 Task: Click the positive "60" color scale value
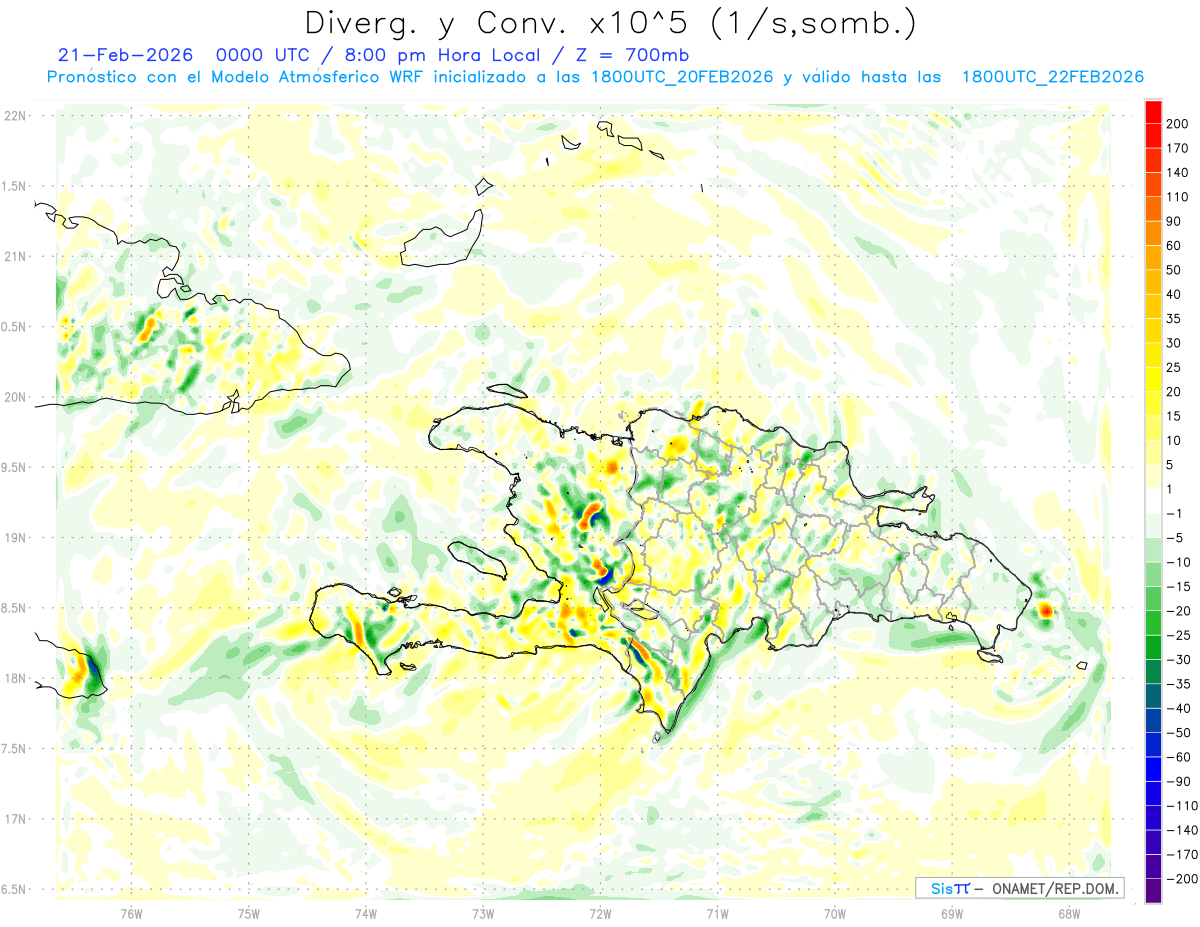(1175, 246)
